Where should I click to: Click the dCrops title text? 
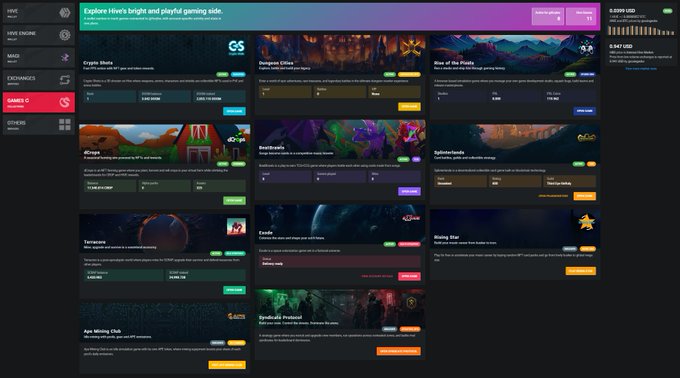[92, 153]
